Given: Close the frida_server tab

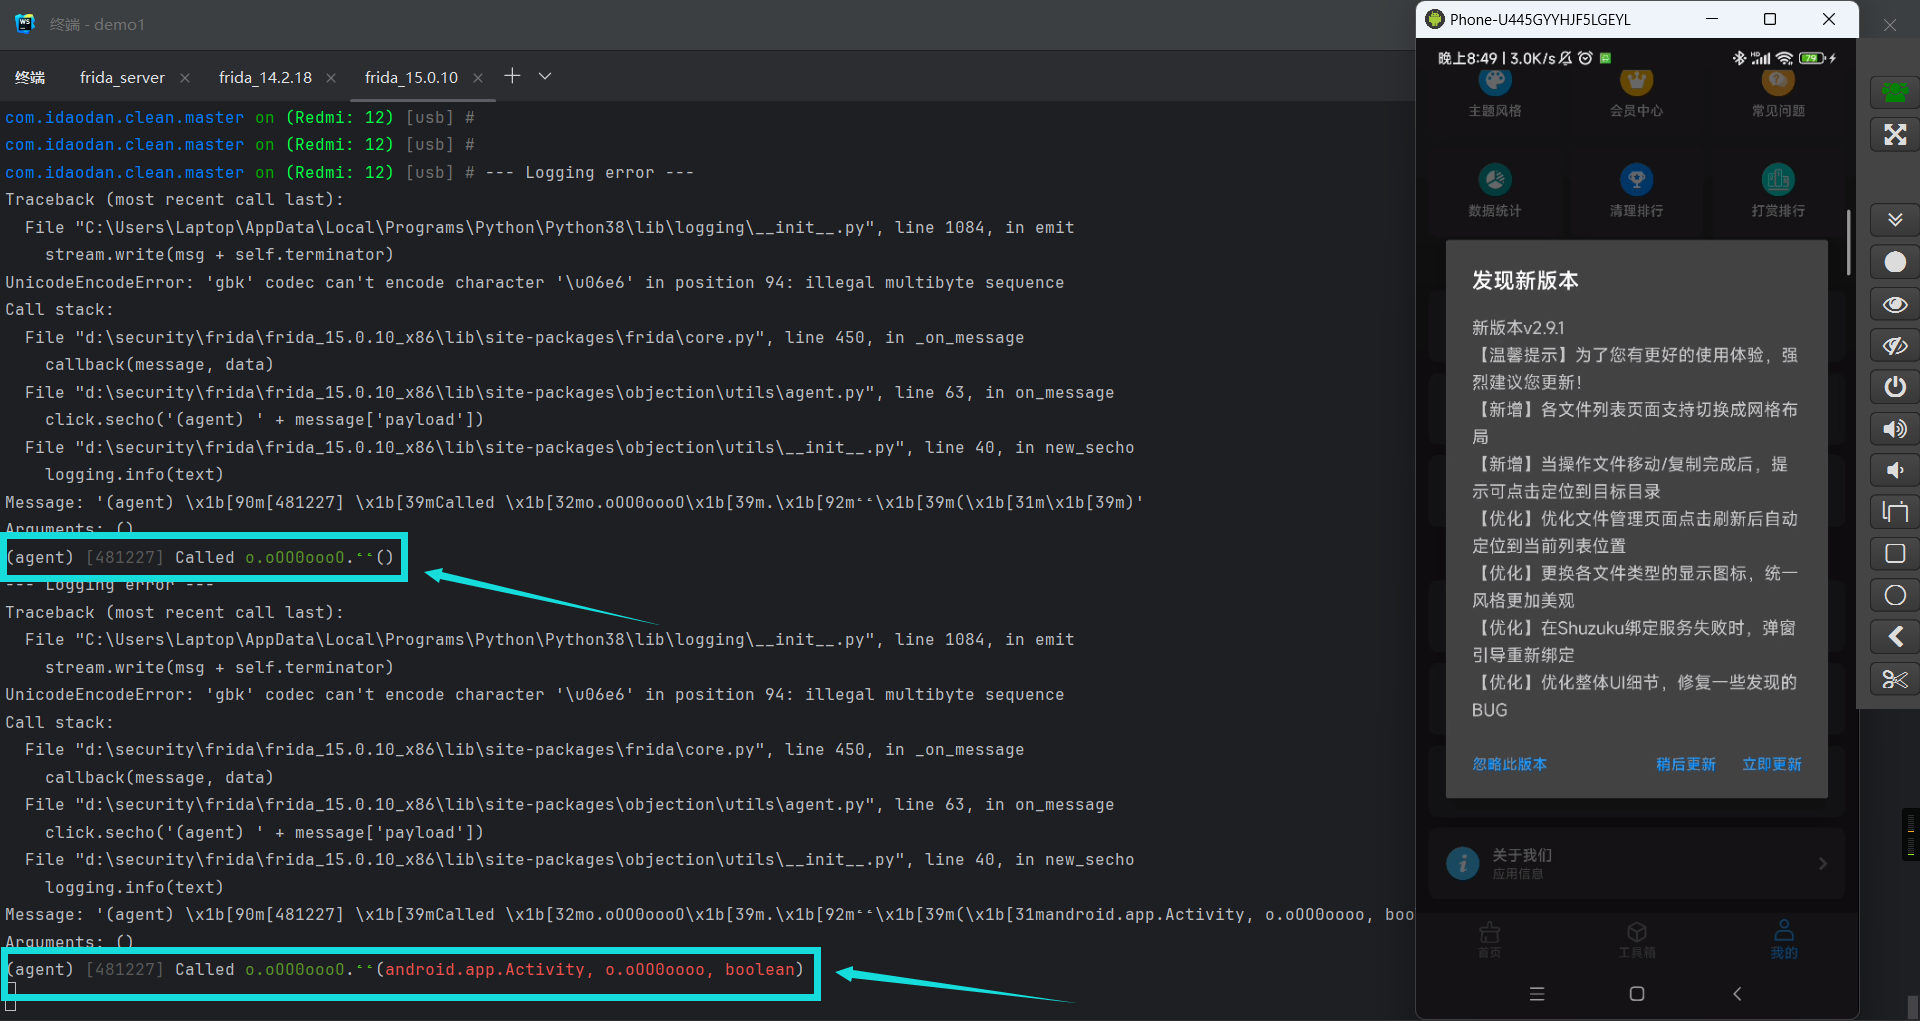Looking at the screenshot, I should pos(185,78).
